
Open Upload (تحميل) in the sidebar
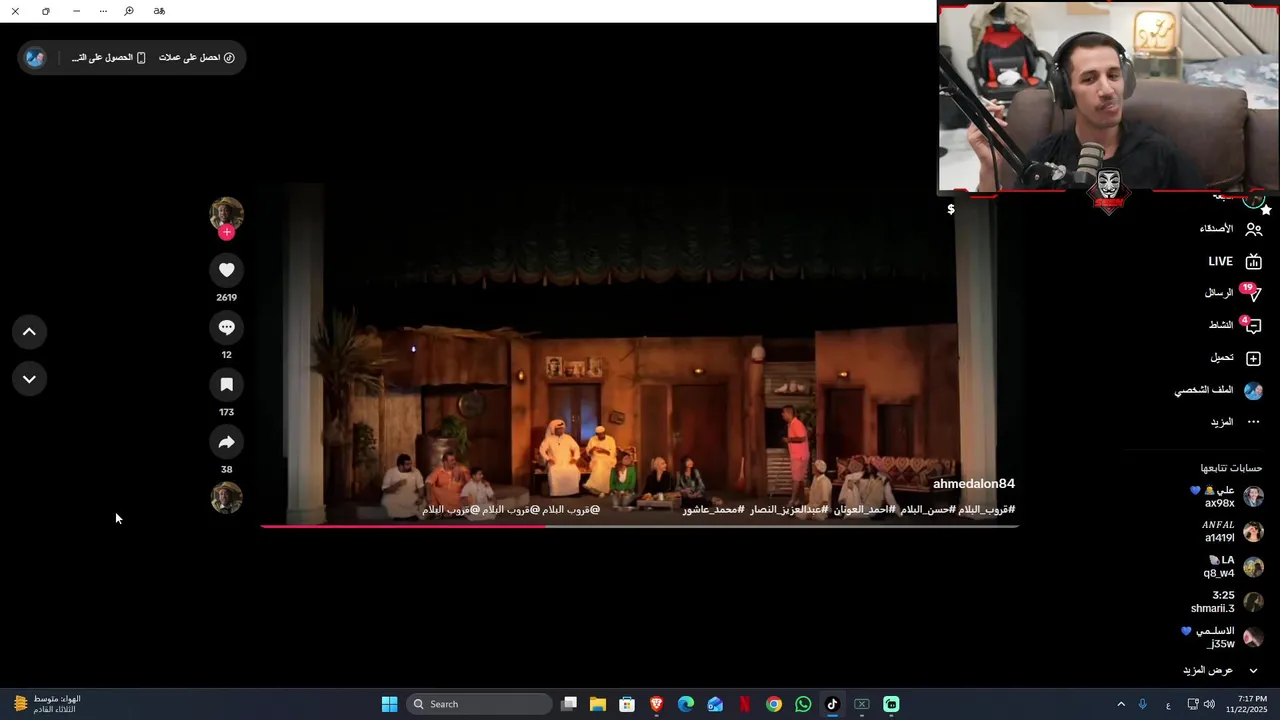[x=1235, y=358]
